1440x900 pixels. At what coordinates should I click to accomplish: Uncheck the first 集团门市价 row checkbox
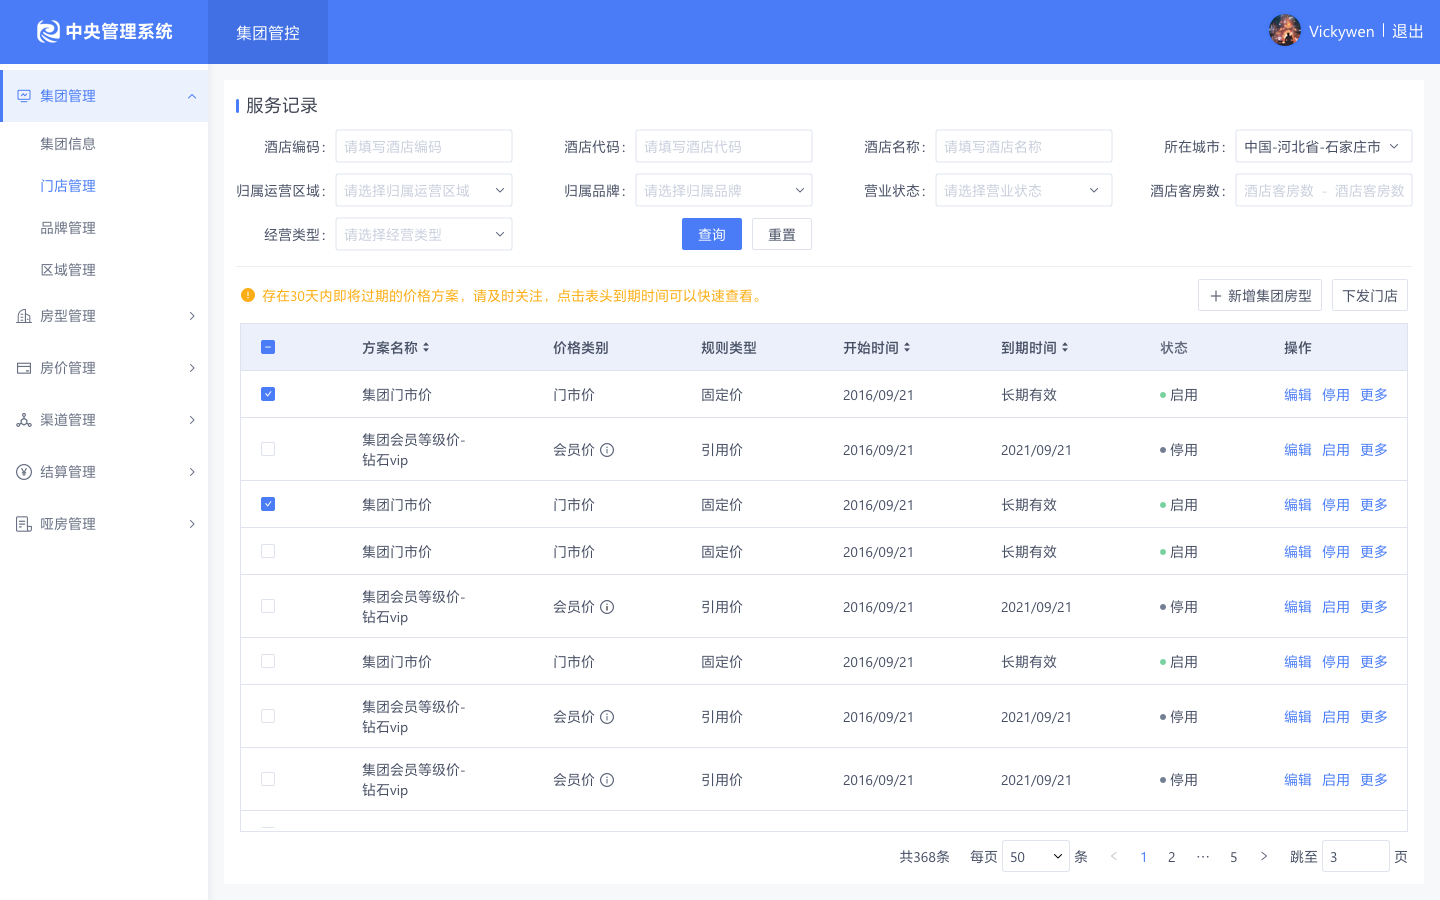(268, 394)
